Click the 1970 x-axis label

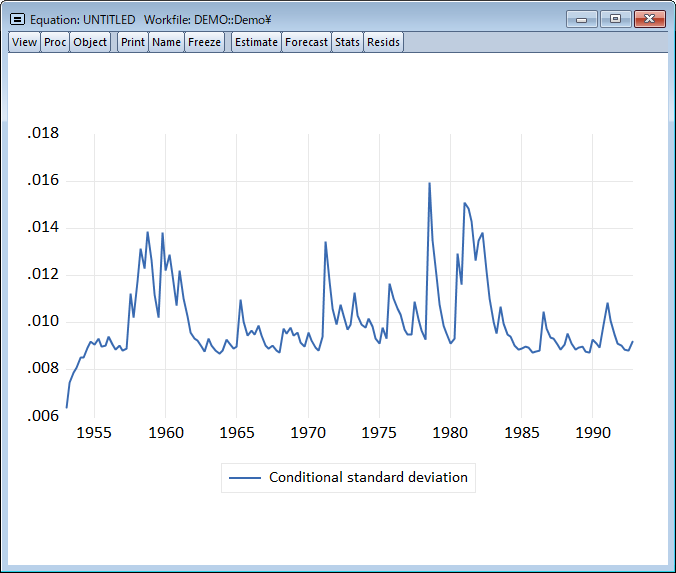(308, 432)
